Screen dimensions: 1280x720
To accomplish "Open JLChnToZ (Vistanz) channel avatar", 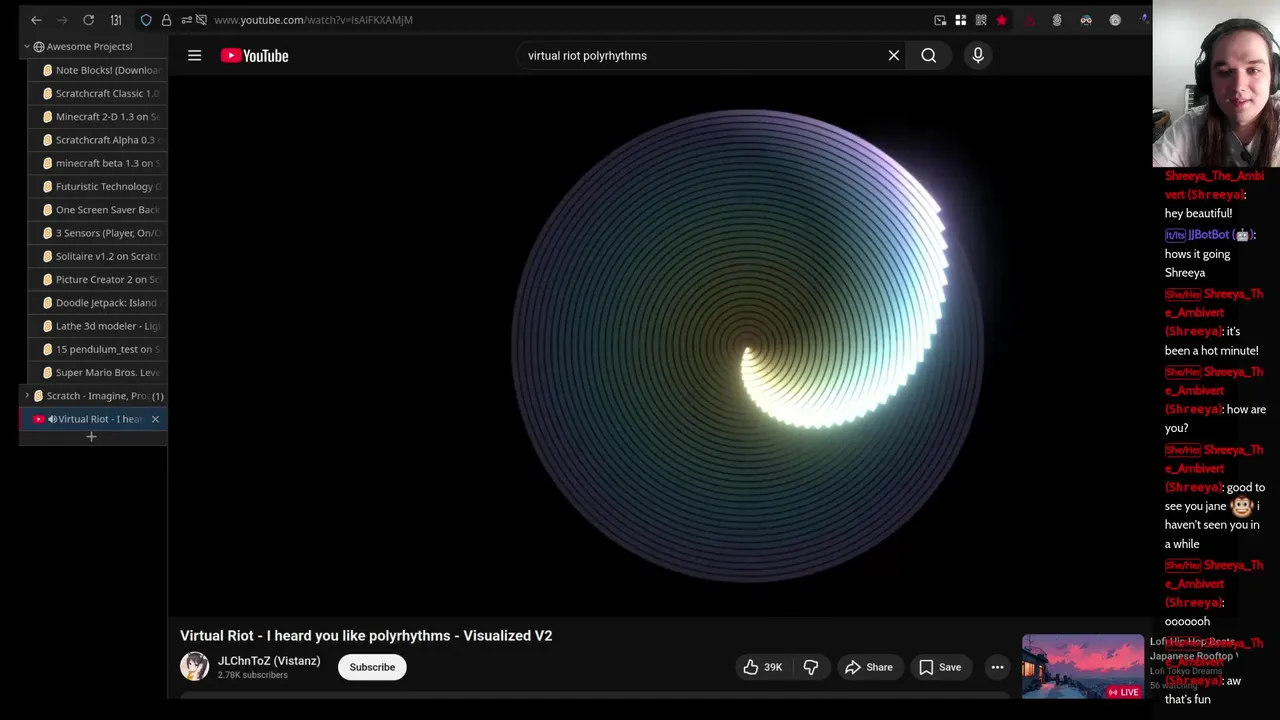I will click(194, 666).
